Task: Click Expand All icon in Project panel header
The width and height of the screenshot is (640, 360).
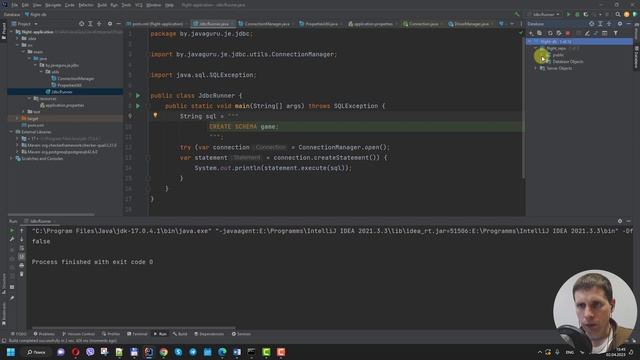Action: coord(90,24)
